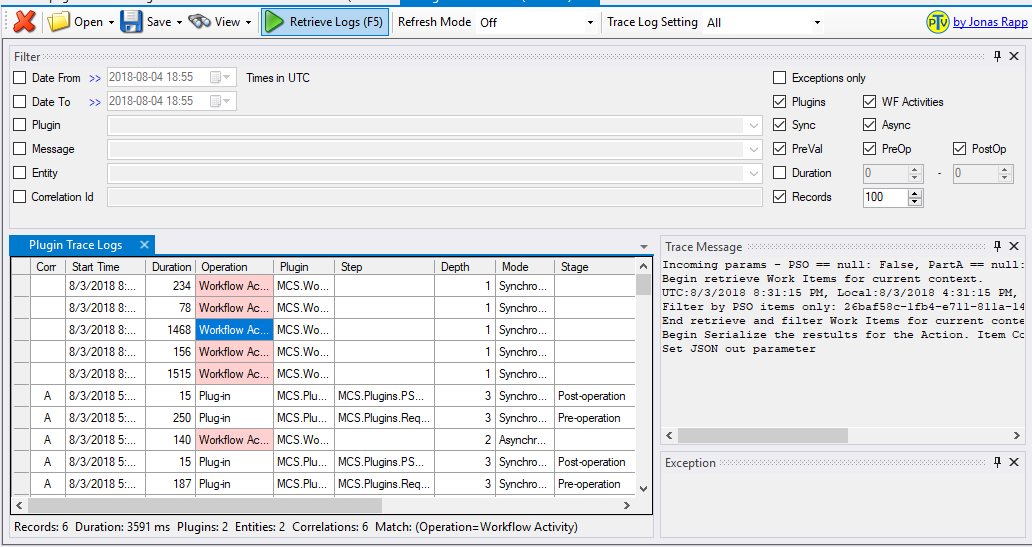Viewport: 1032px width, 547px height.
Task: Pin the Filter panel
Action: [997, 57]
